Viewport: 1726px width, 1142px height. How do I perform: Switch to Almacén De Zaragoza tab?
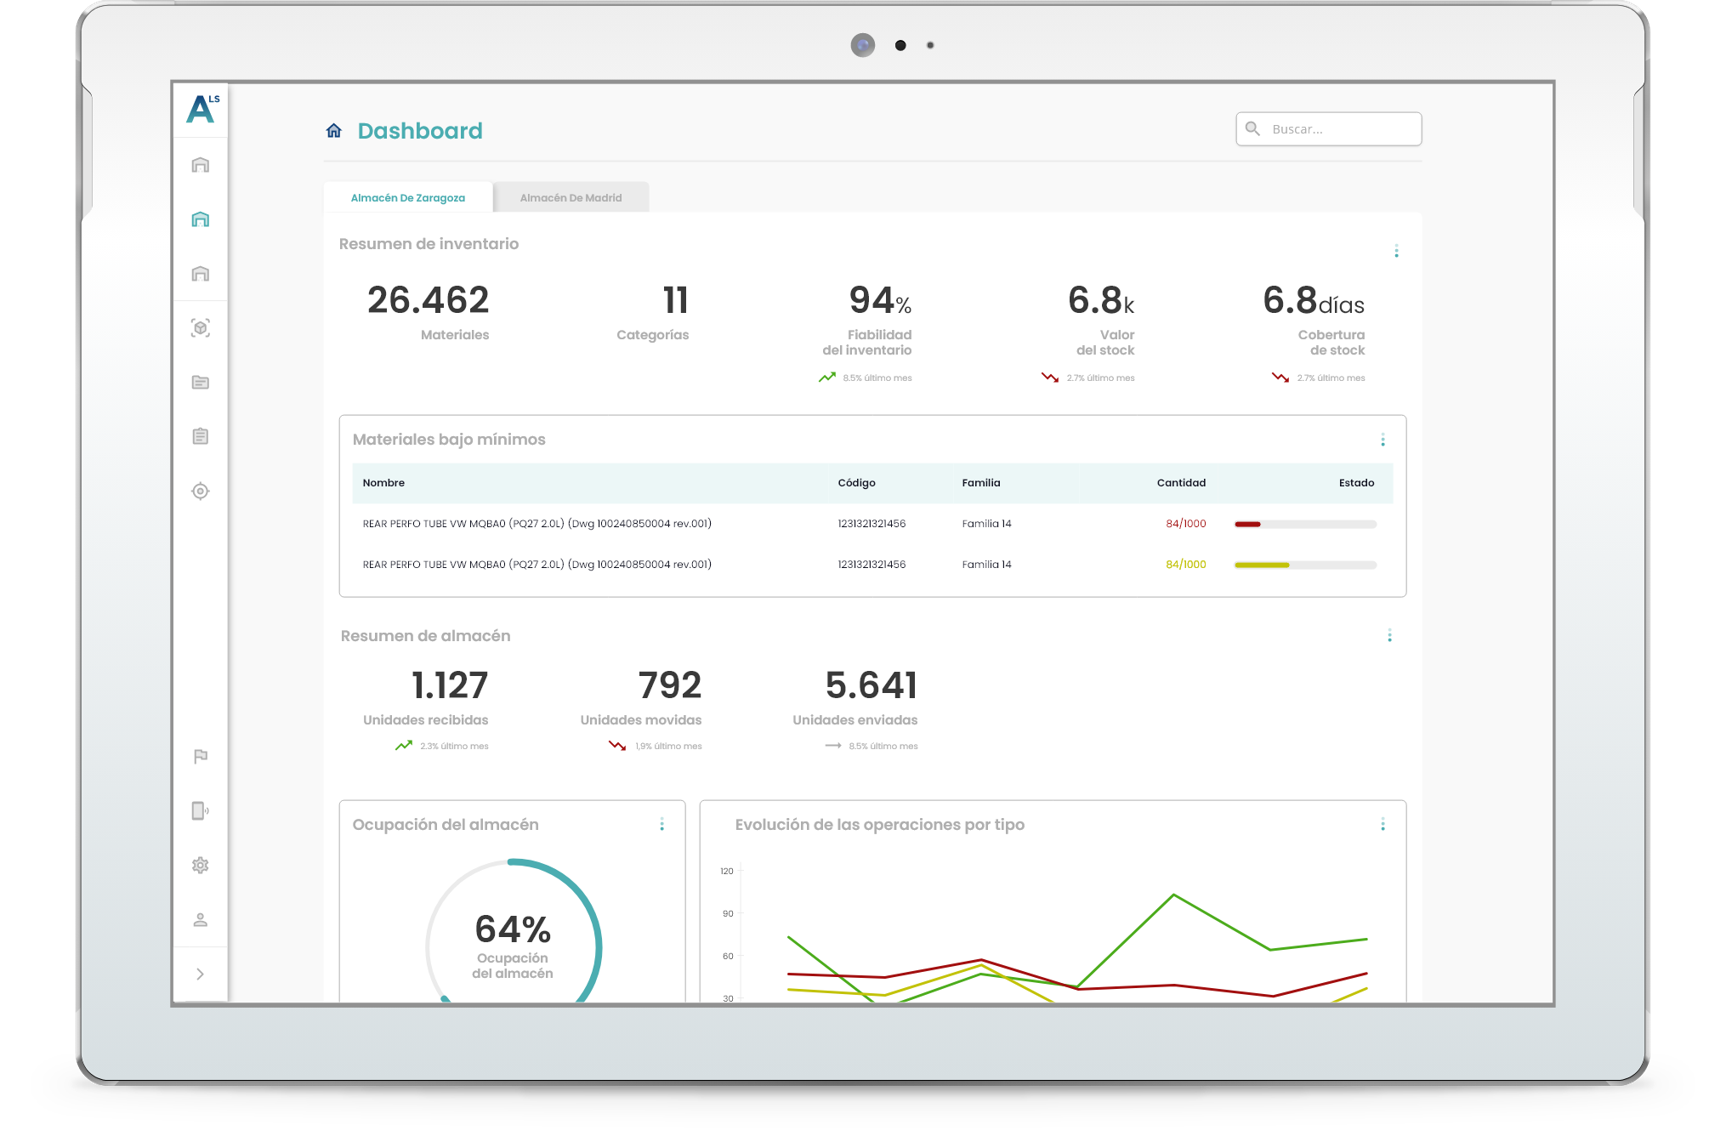click(408, 197)
